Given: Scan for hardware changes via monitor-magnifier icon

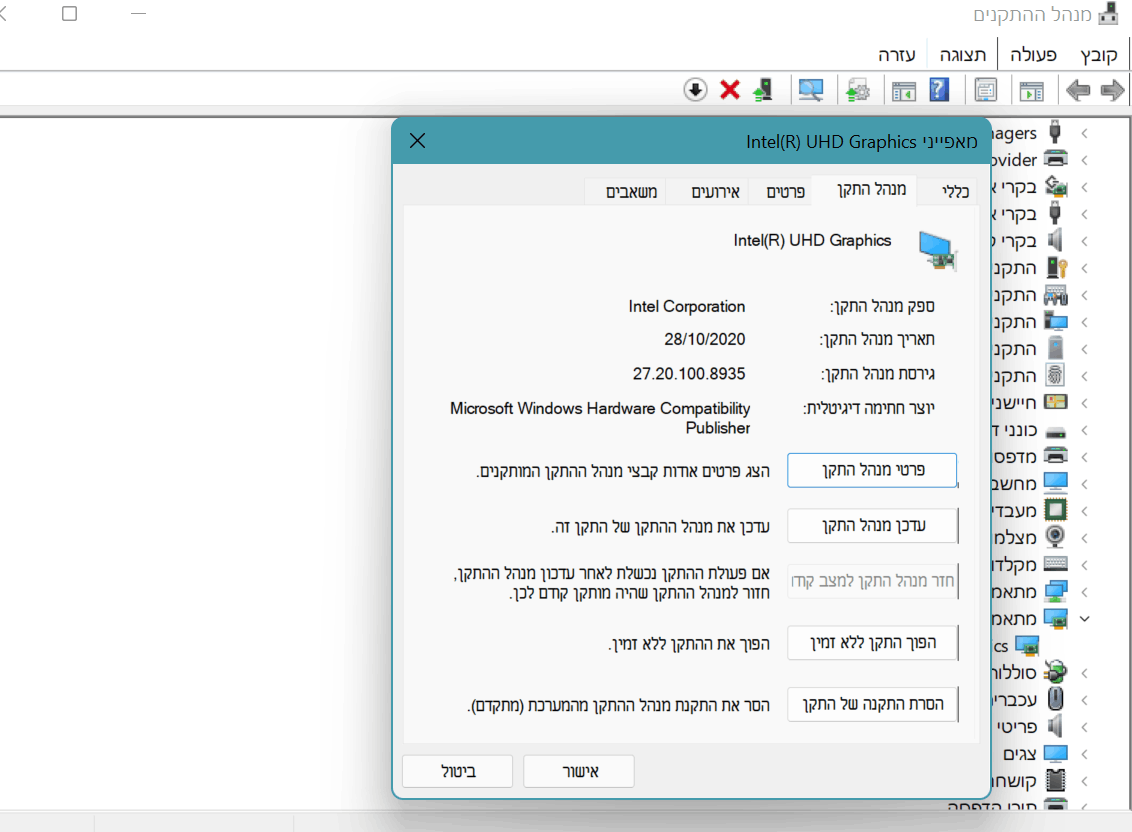Looking at the screenshot, I should point(811,91).
